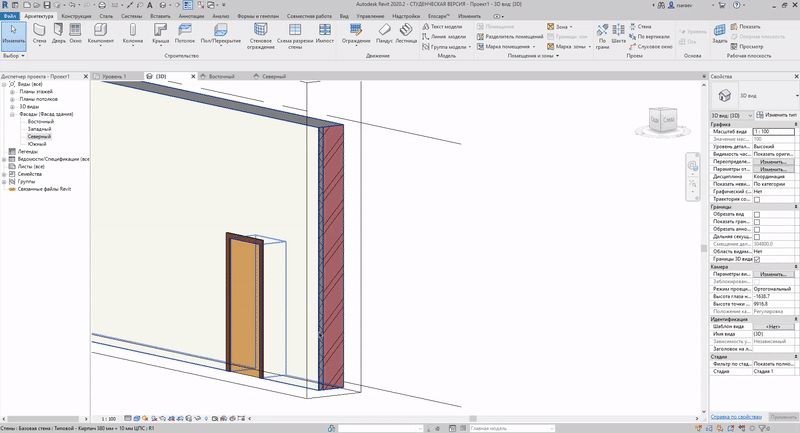Click the 1:100 scale in view control bar
Screen dimensions: 800x433
point(108,419)
